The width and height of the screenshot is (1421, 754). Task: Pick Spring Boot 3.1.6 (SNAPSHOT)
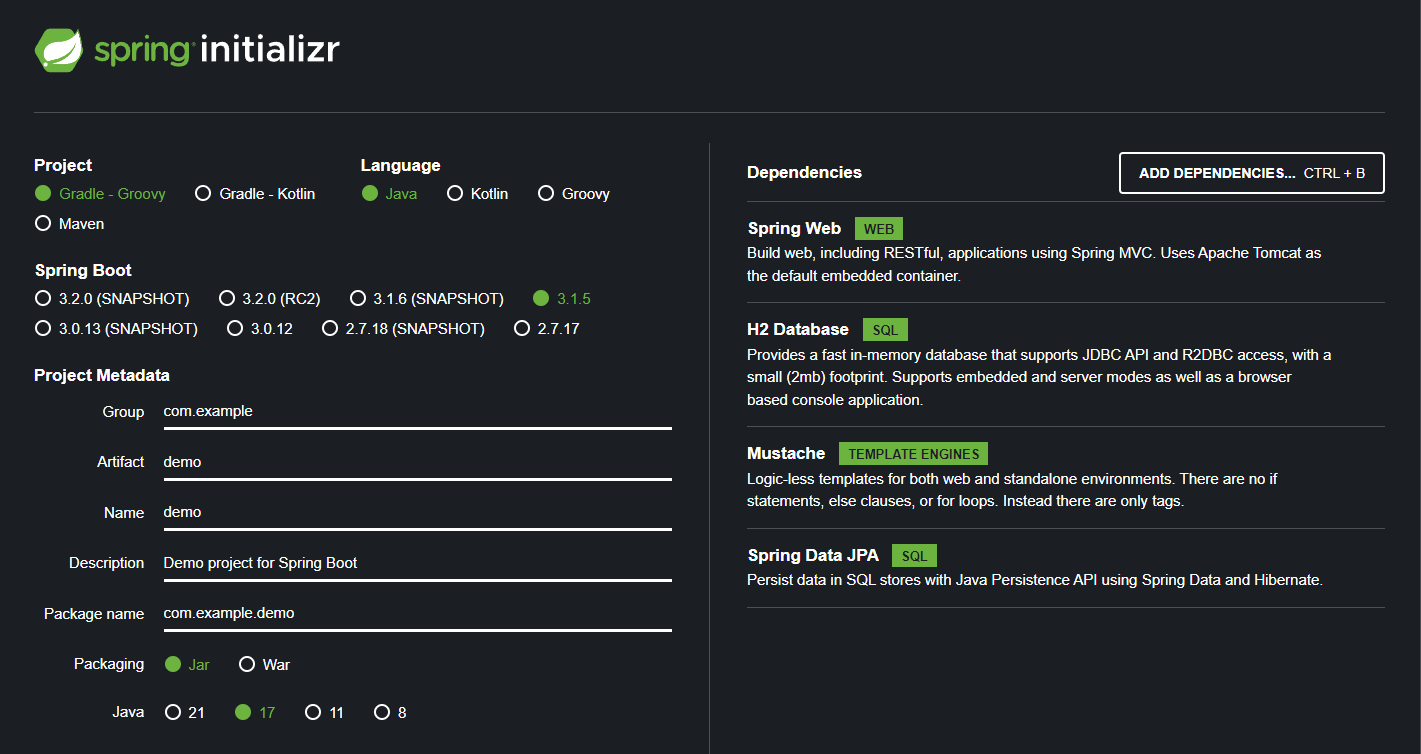(x=427, y=299)
